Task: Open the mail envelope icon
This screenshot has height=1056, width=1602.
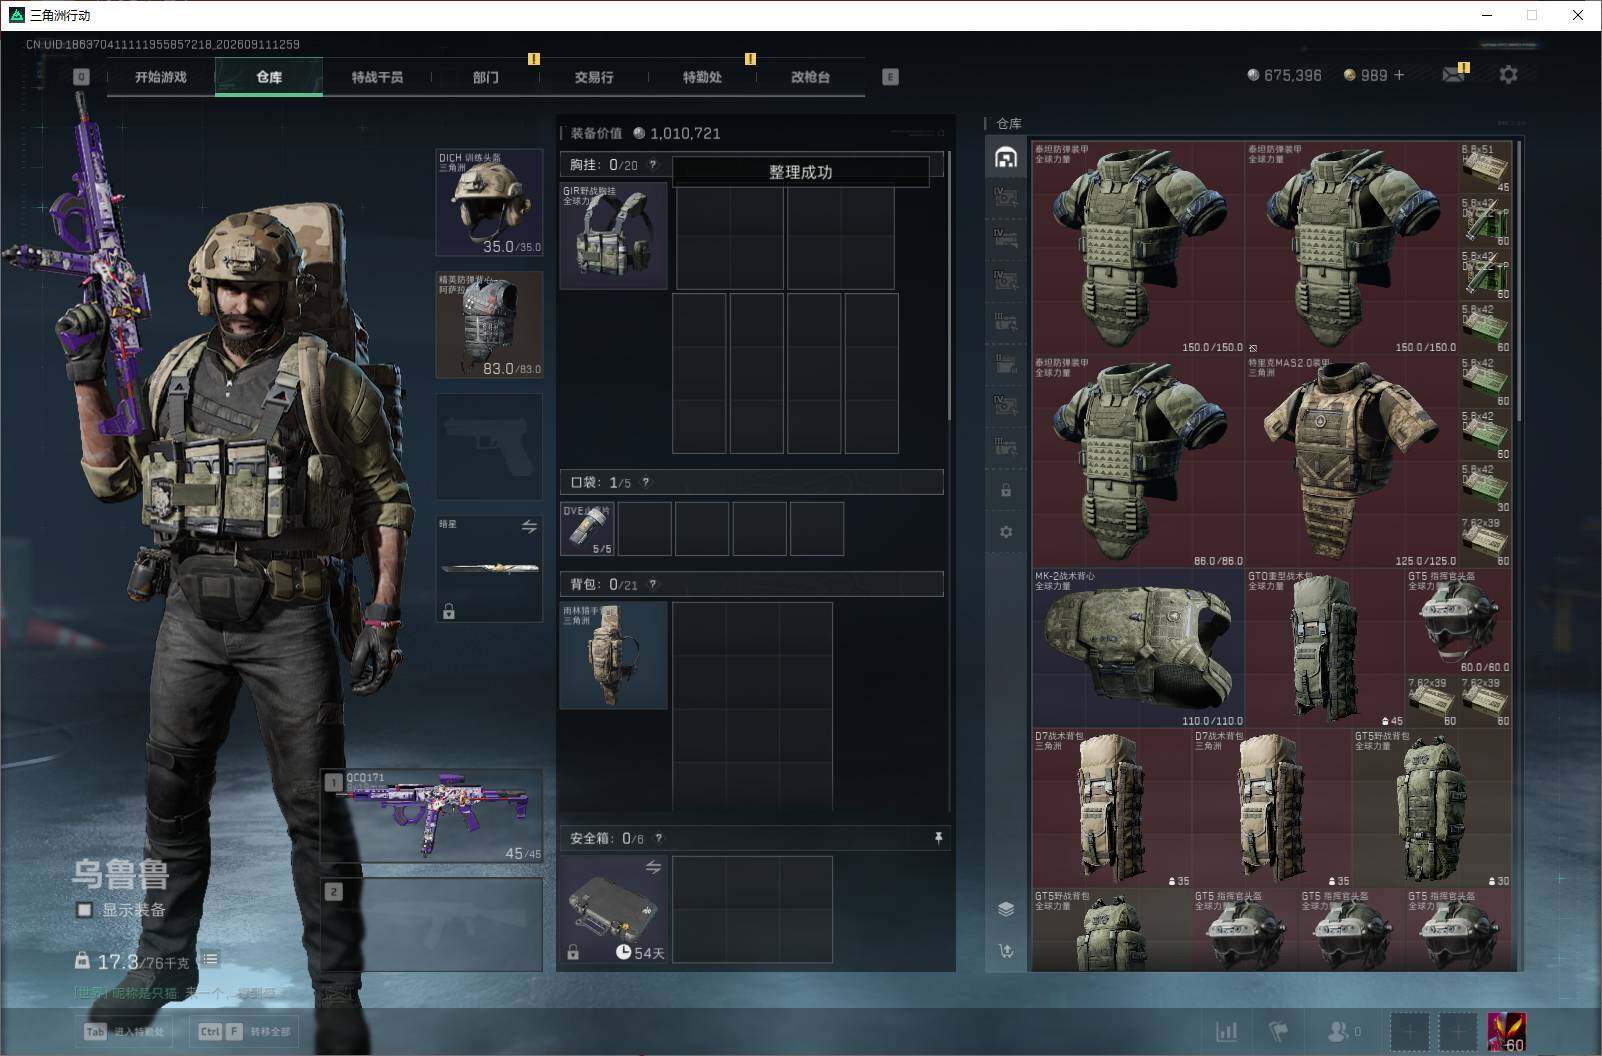Action: tap(1454, 75)
